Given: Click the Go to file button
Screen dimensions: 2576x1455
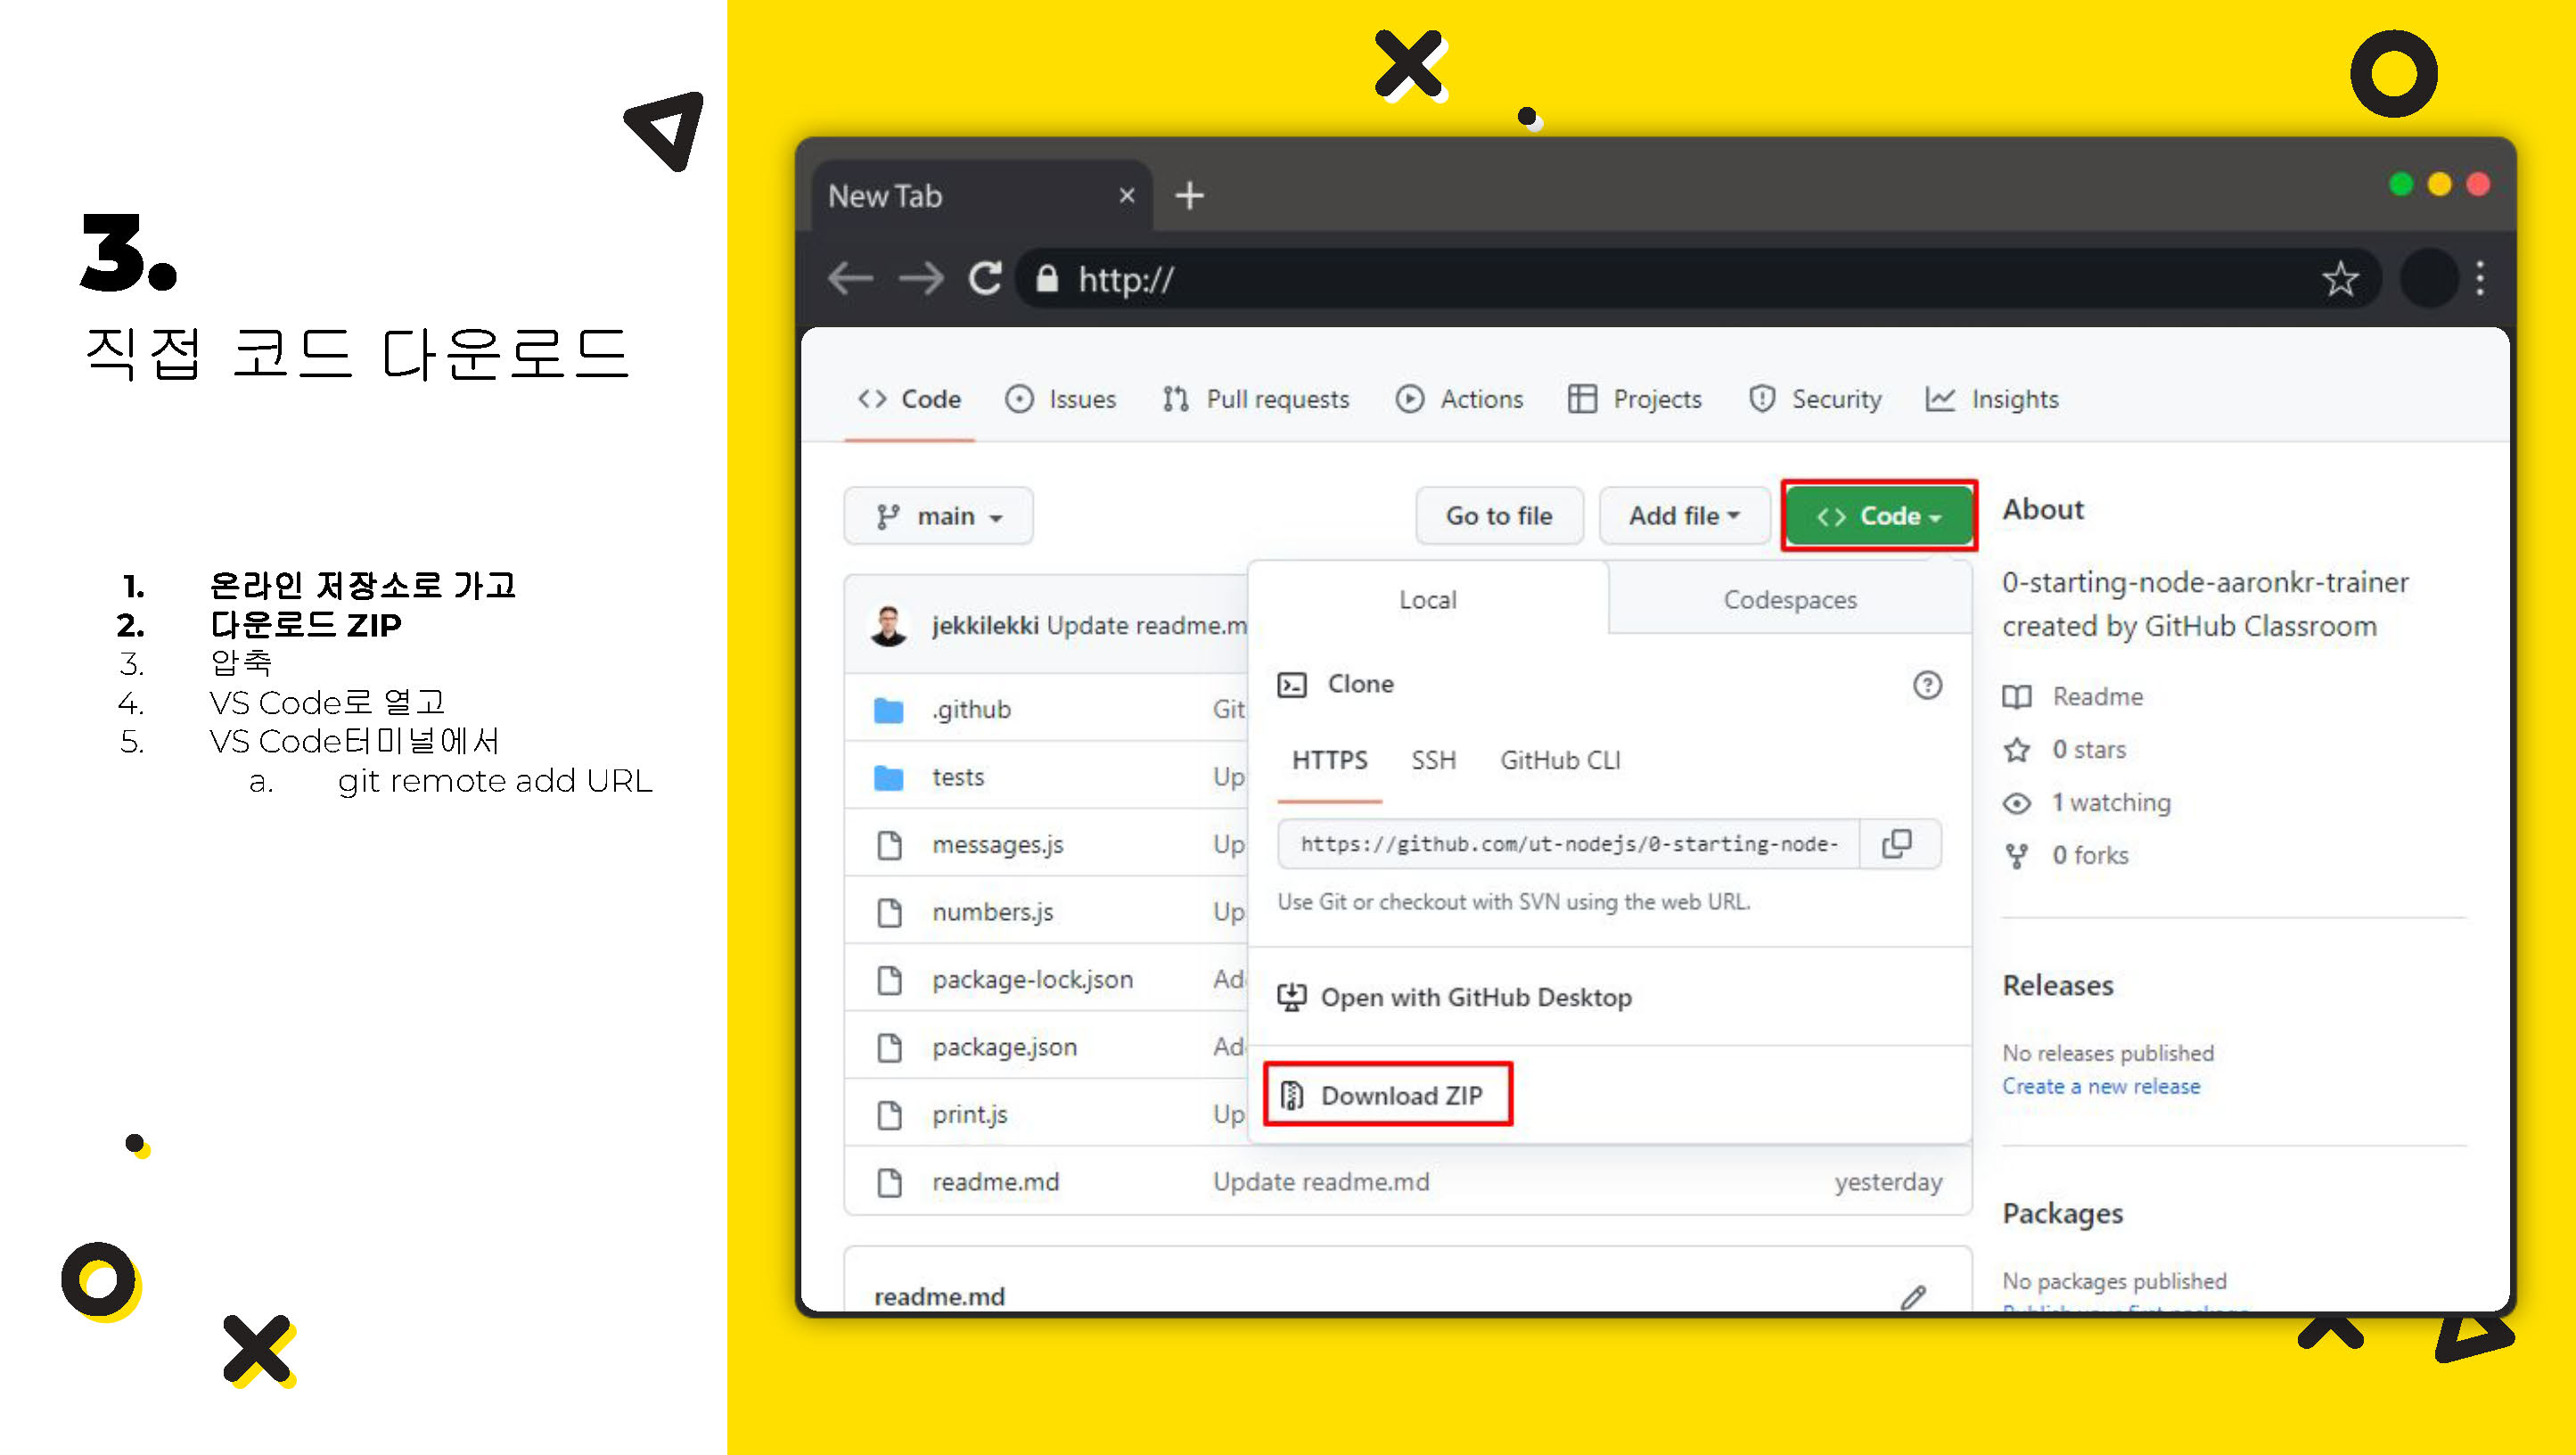Looking at the screenshot, I should pyautogui.click(x=1498, y=515).
